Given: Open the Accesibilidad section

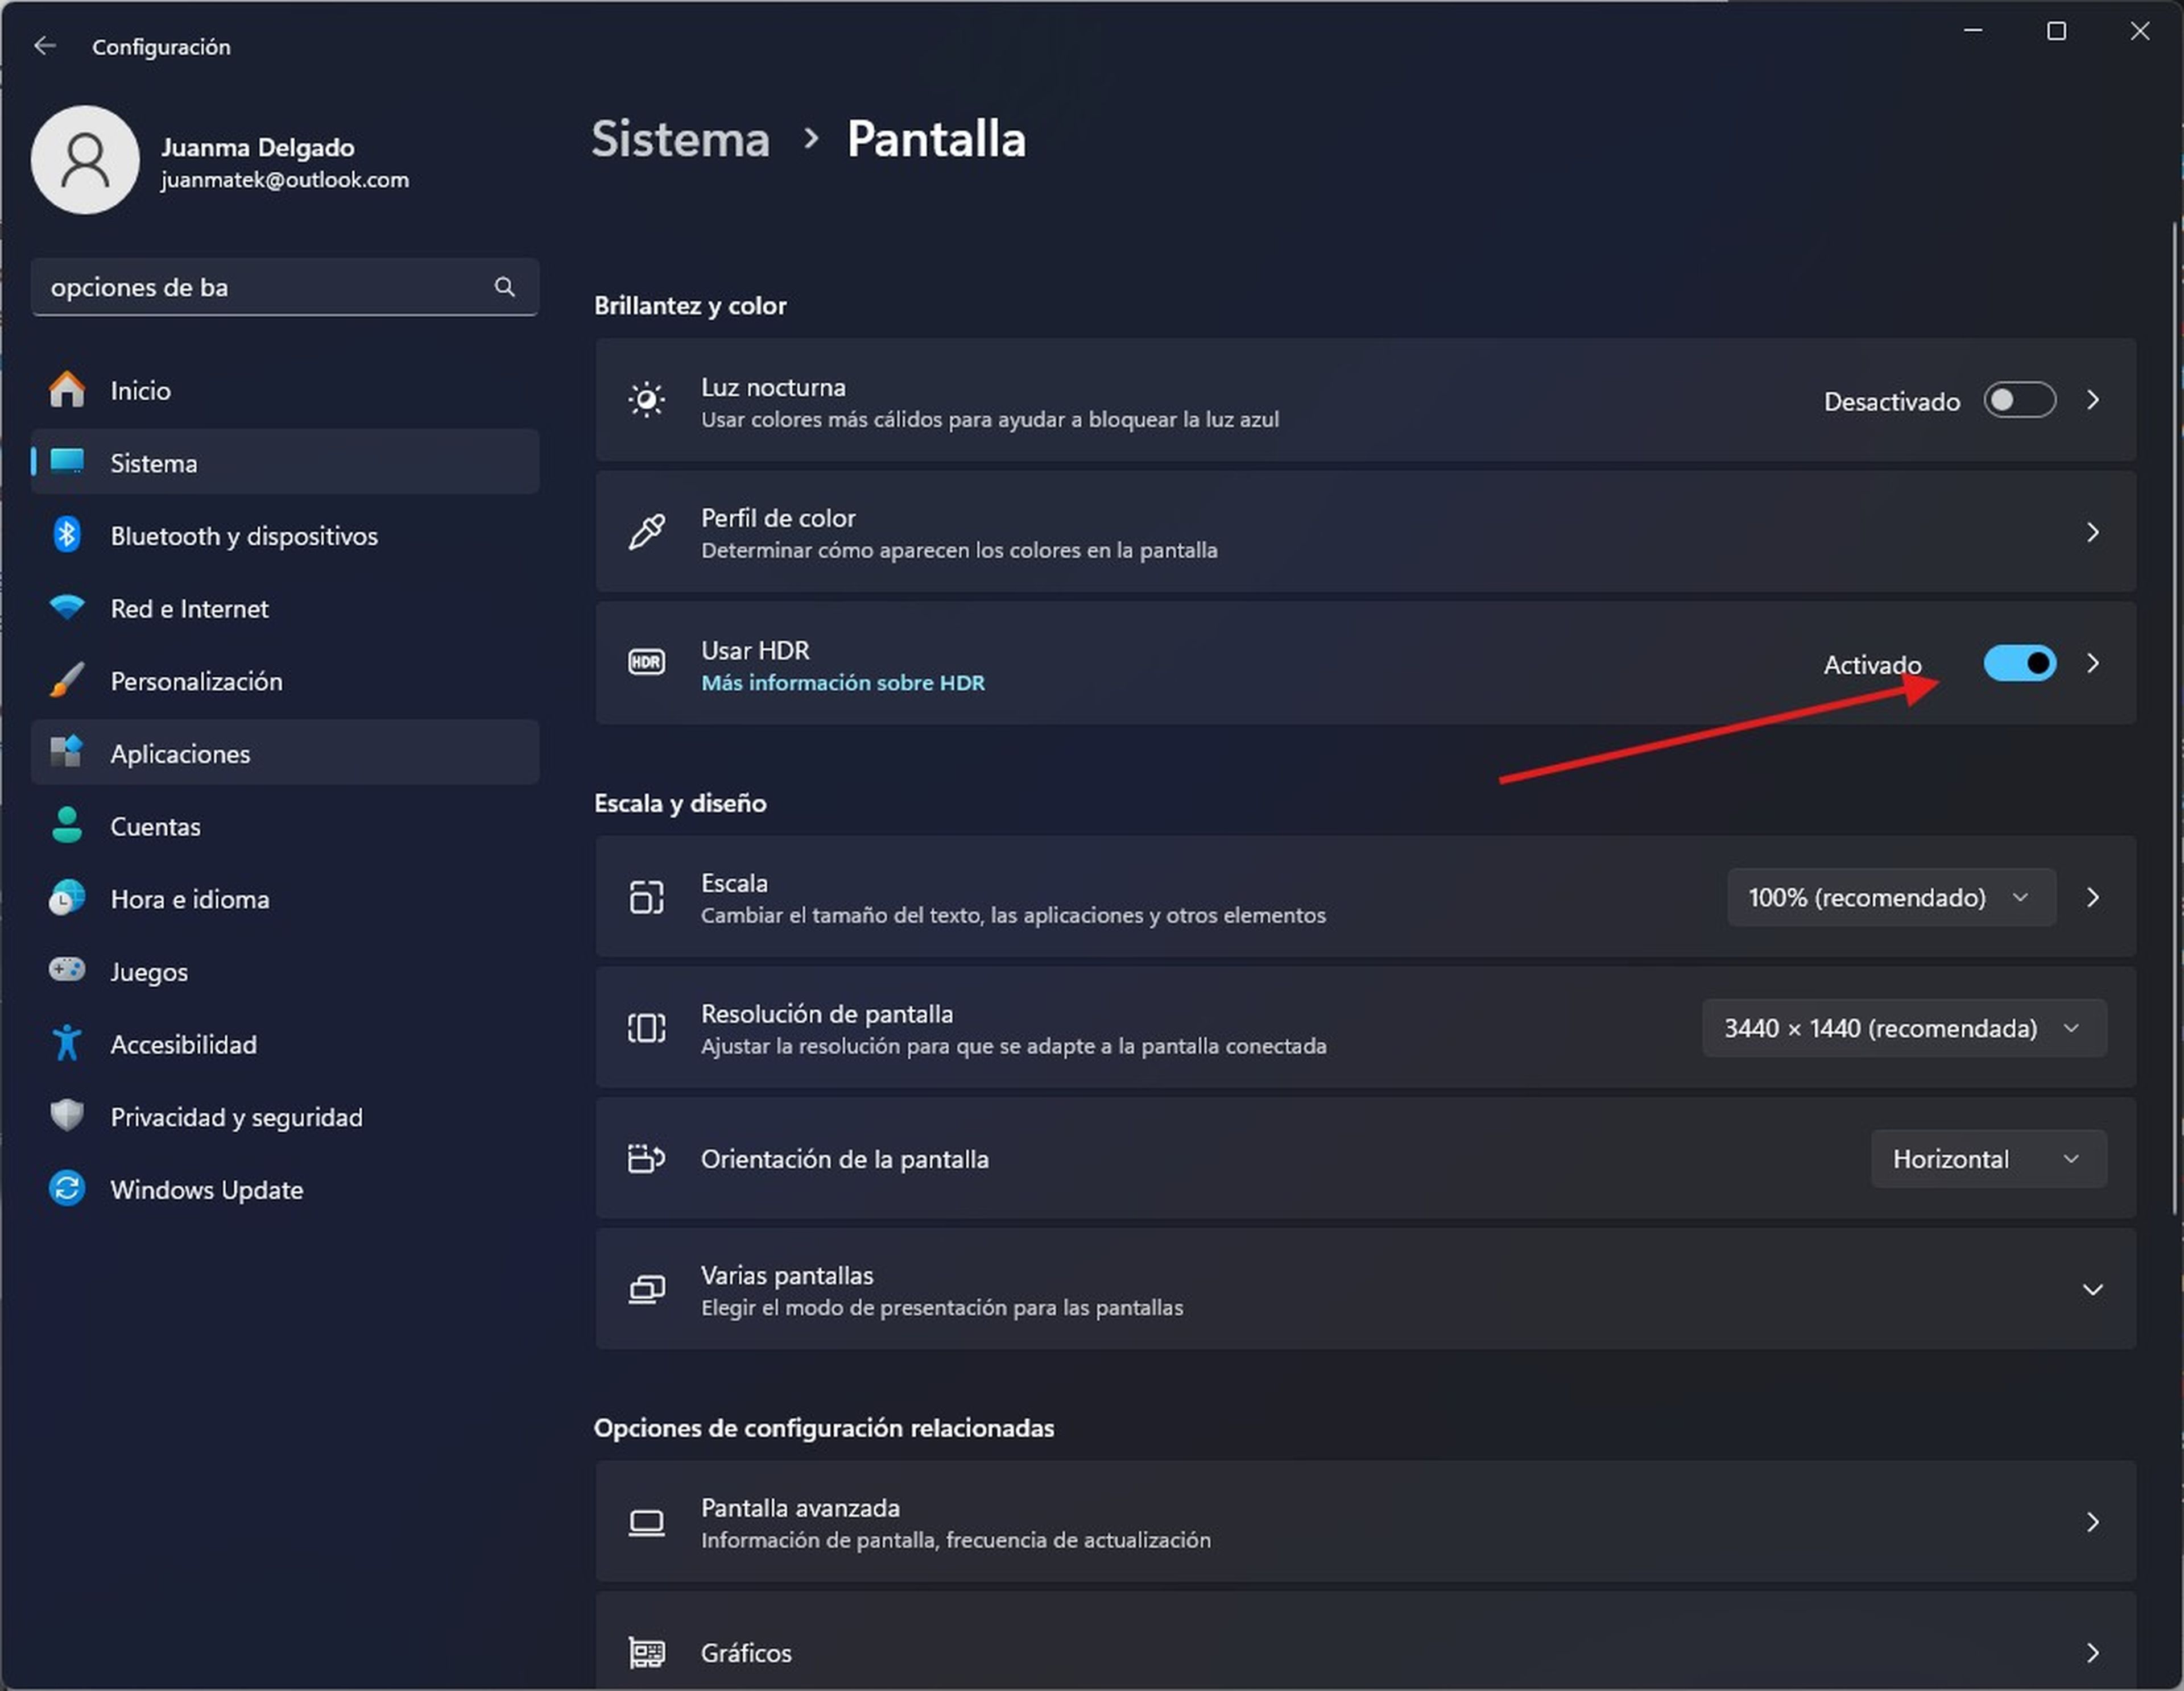Looking at the screenshot, I should pos(285,1044).
